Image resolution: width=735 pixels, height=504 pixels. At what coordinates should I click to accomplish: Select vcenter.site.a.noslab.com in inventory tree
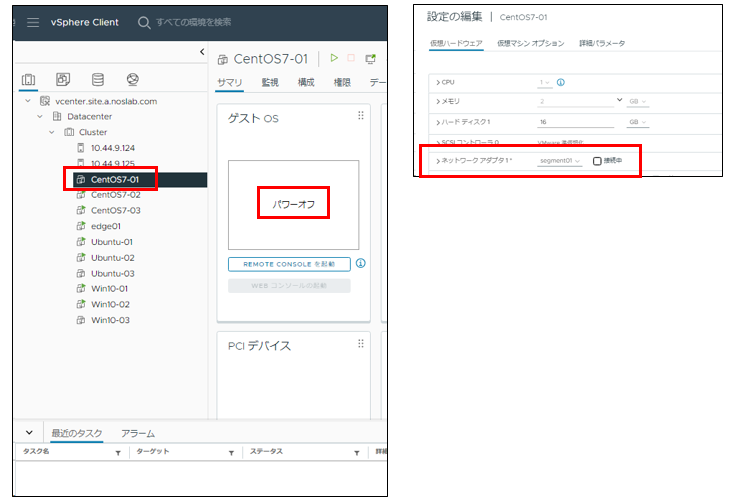coord(106,101)
